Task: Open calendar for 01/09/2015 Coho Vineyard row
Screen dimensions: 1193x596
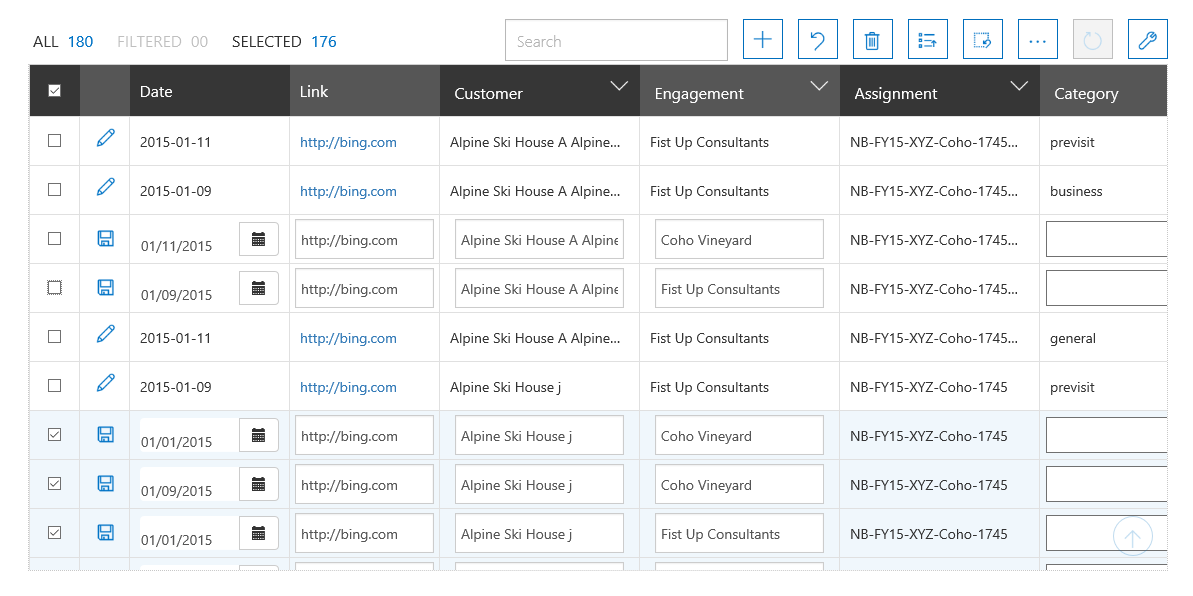Action: 259,483
